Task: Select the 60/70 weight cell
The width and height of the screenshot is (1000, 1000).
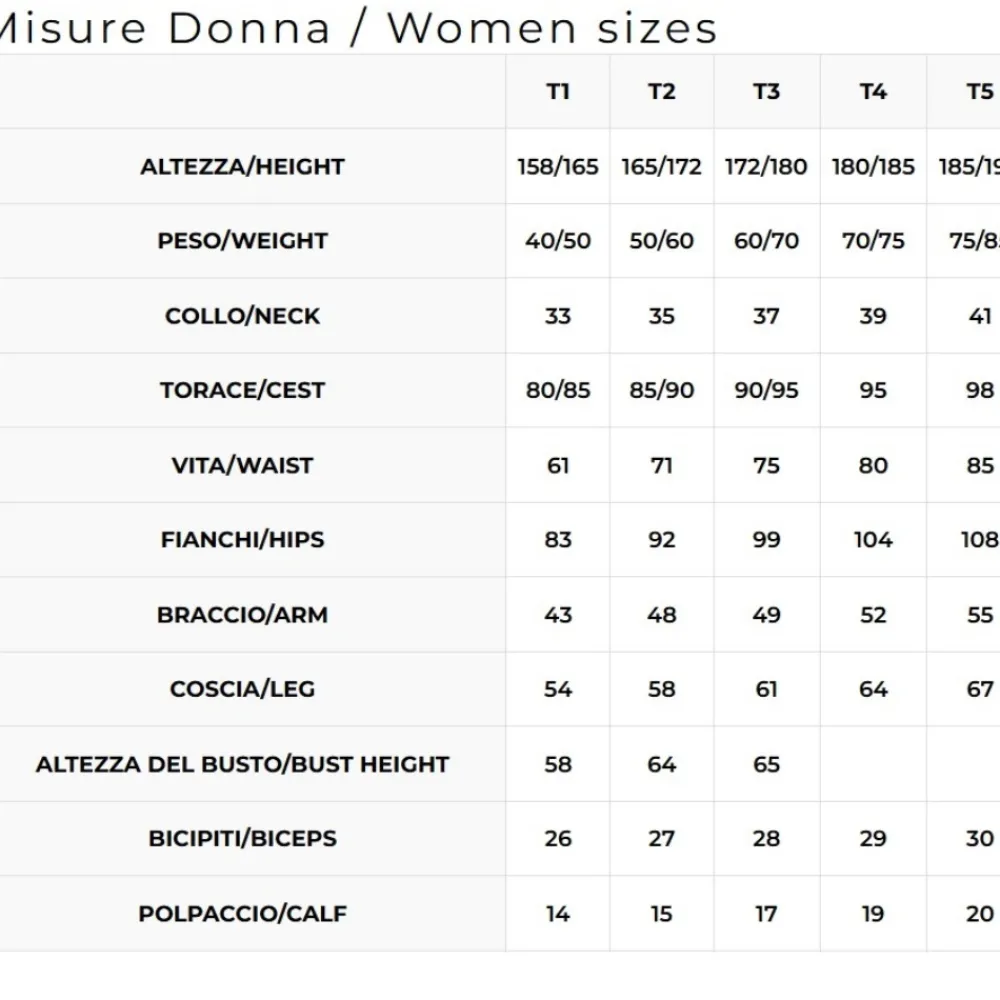Action: tap(767, 241)
